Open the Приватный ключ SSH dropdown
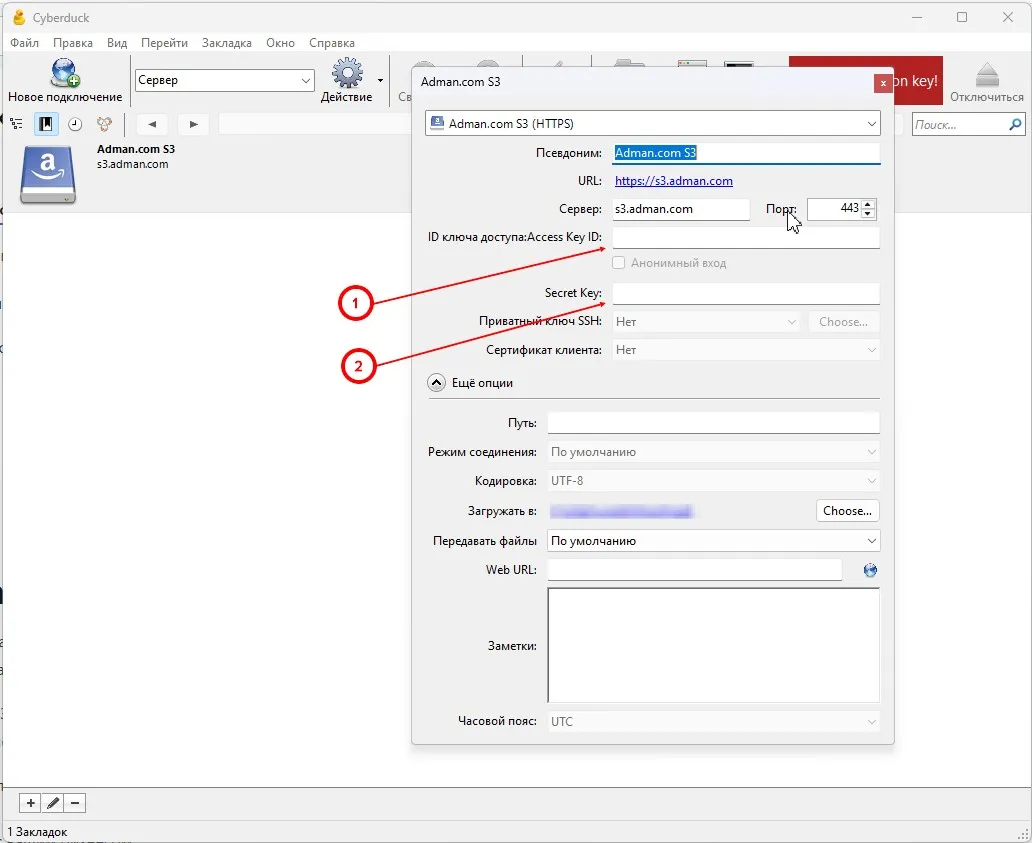Viewport: 1032px width, 843px height. pyautogui.click(x=706, y=322)
